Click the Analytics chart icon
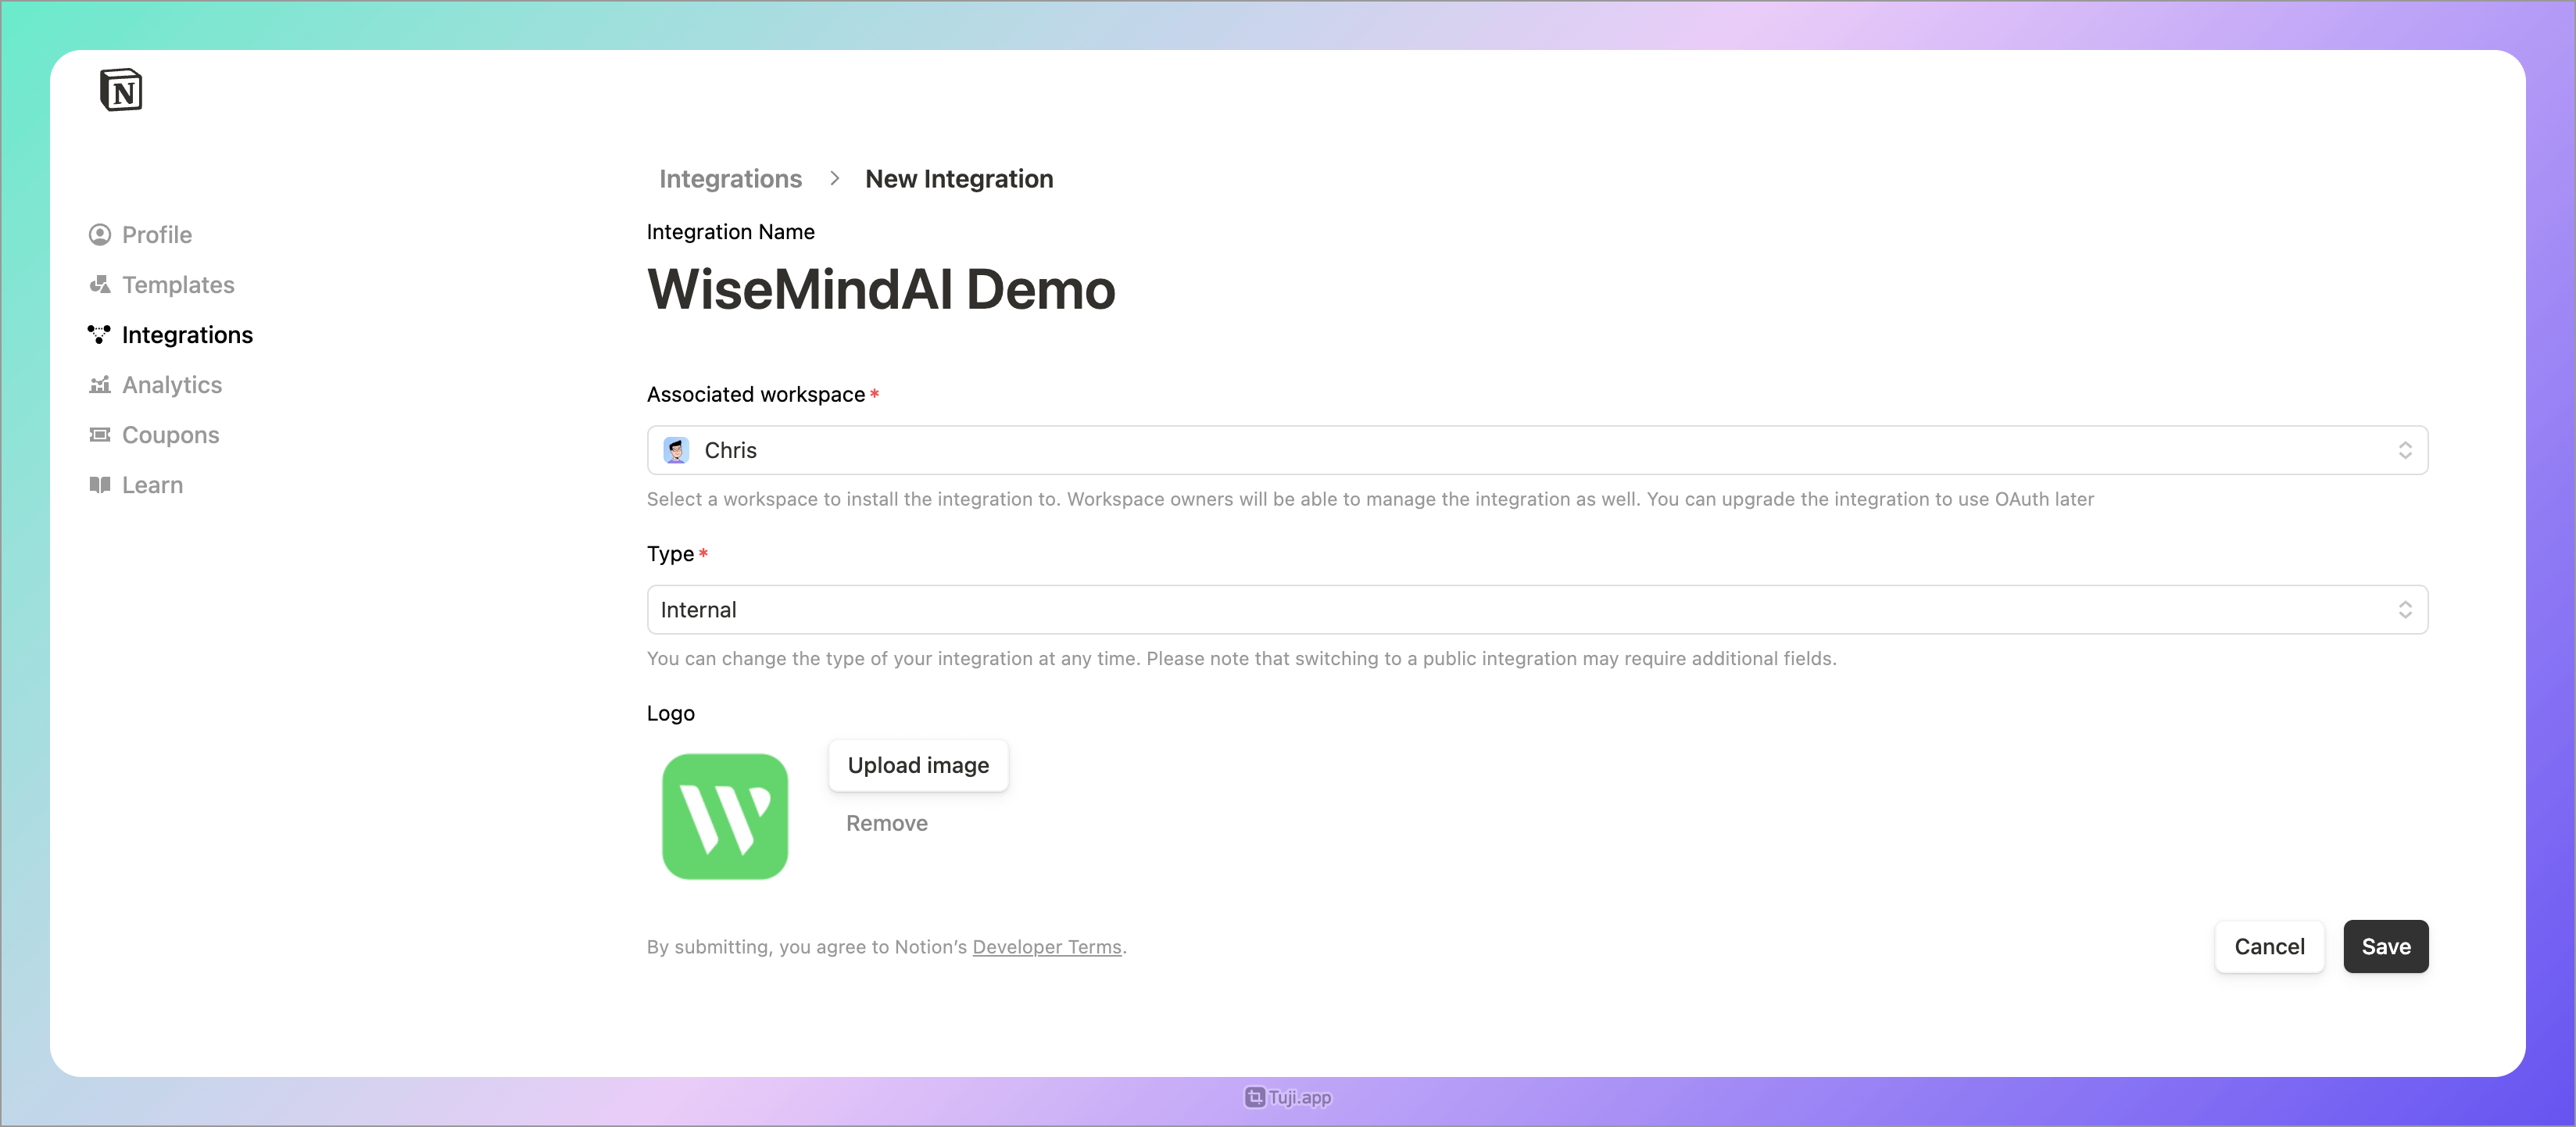 (99, 385)
